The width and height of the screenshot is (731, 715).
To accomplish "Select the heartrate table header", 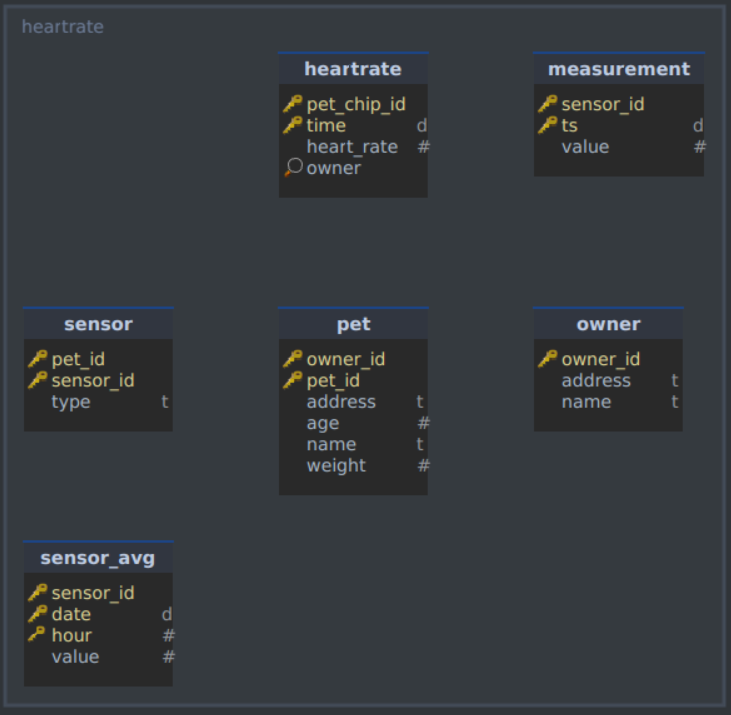I will click(x=353, y=69).
